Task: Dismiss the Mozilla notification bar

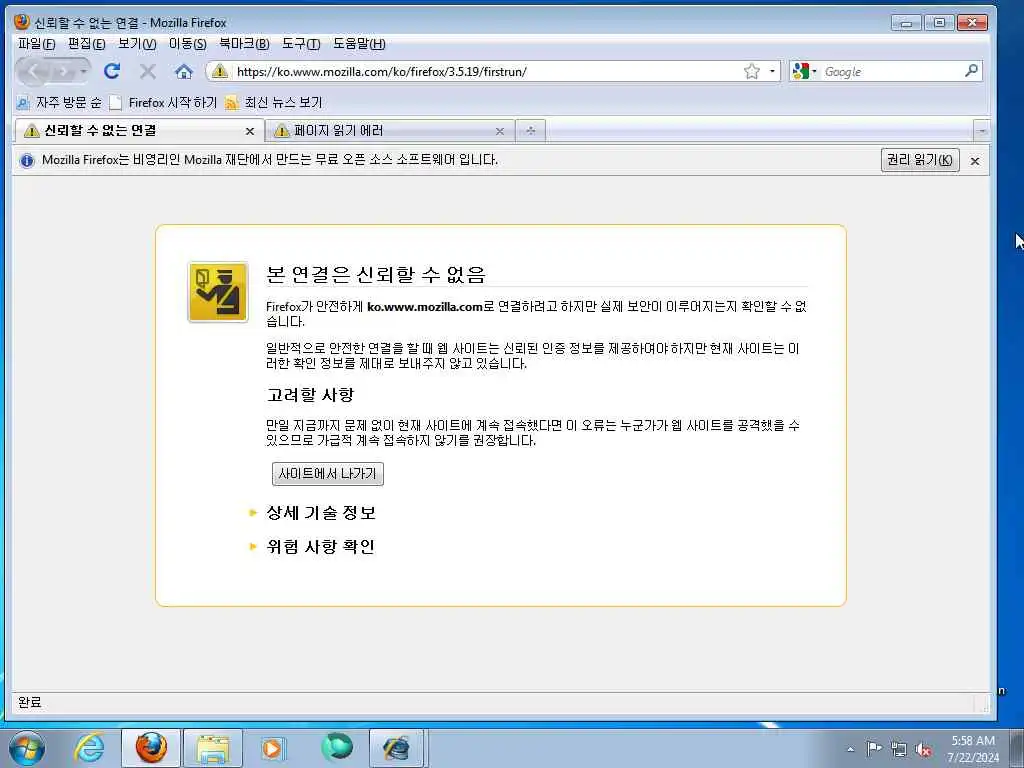Action: point(975,161)
